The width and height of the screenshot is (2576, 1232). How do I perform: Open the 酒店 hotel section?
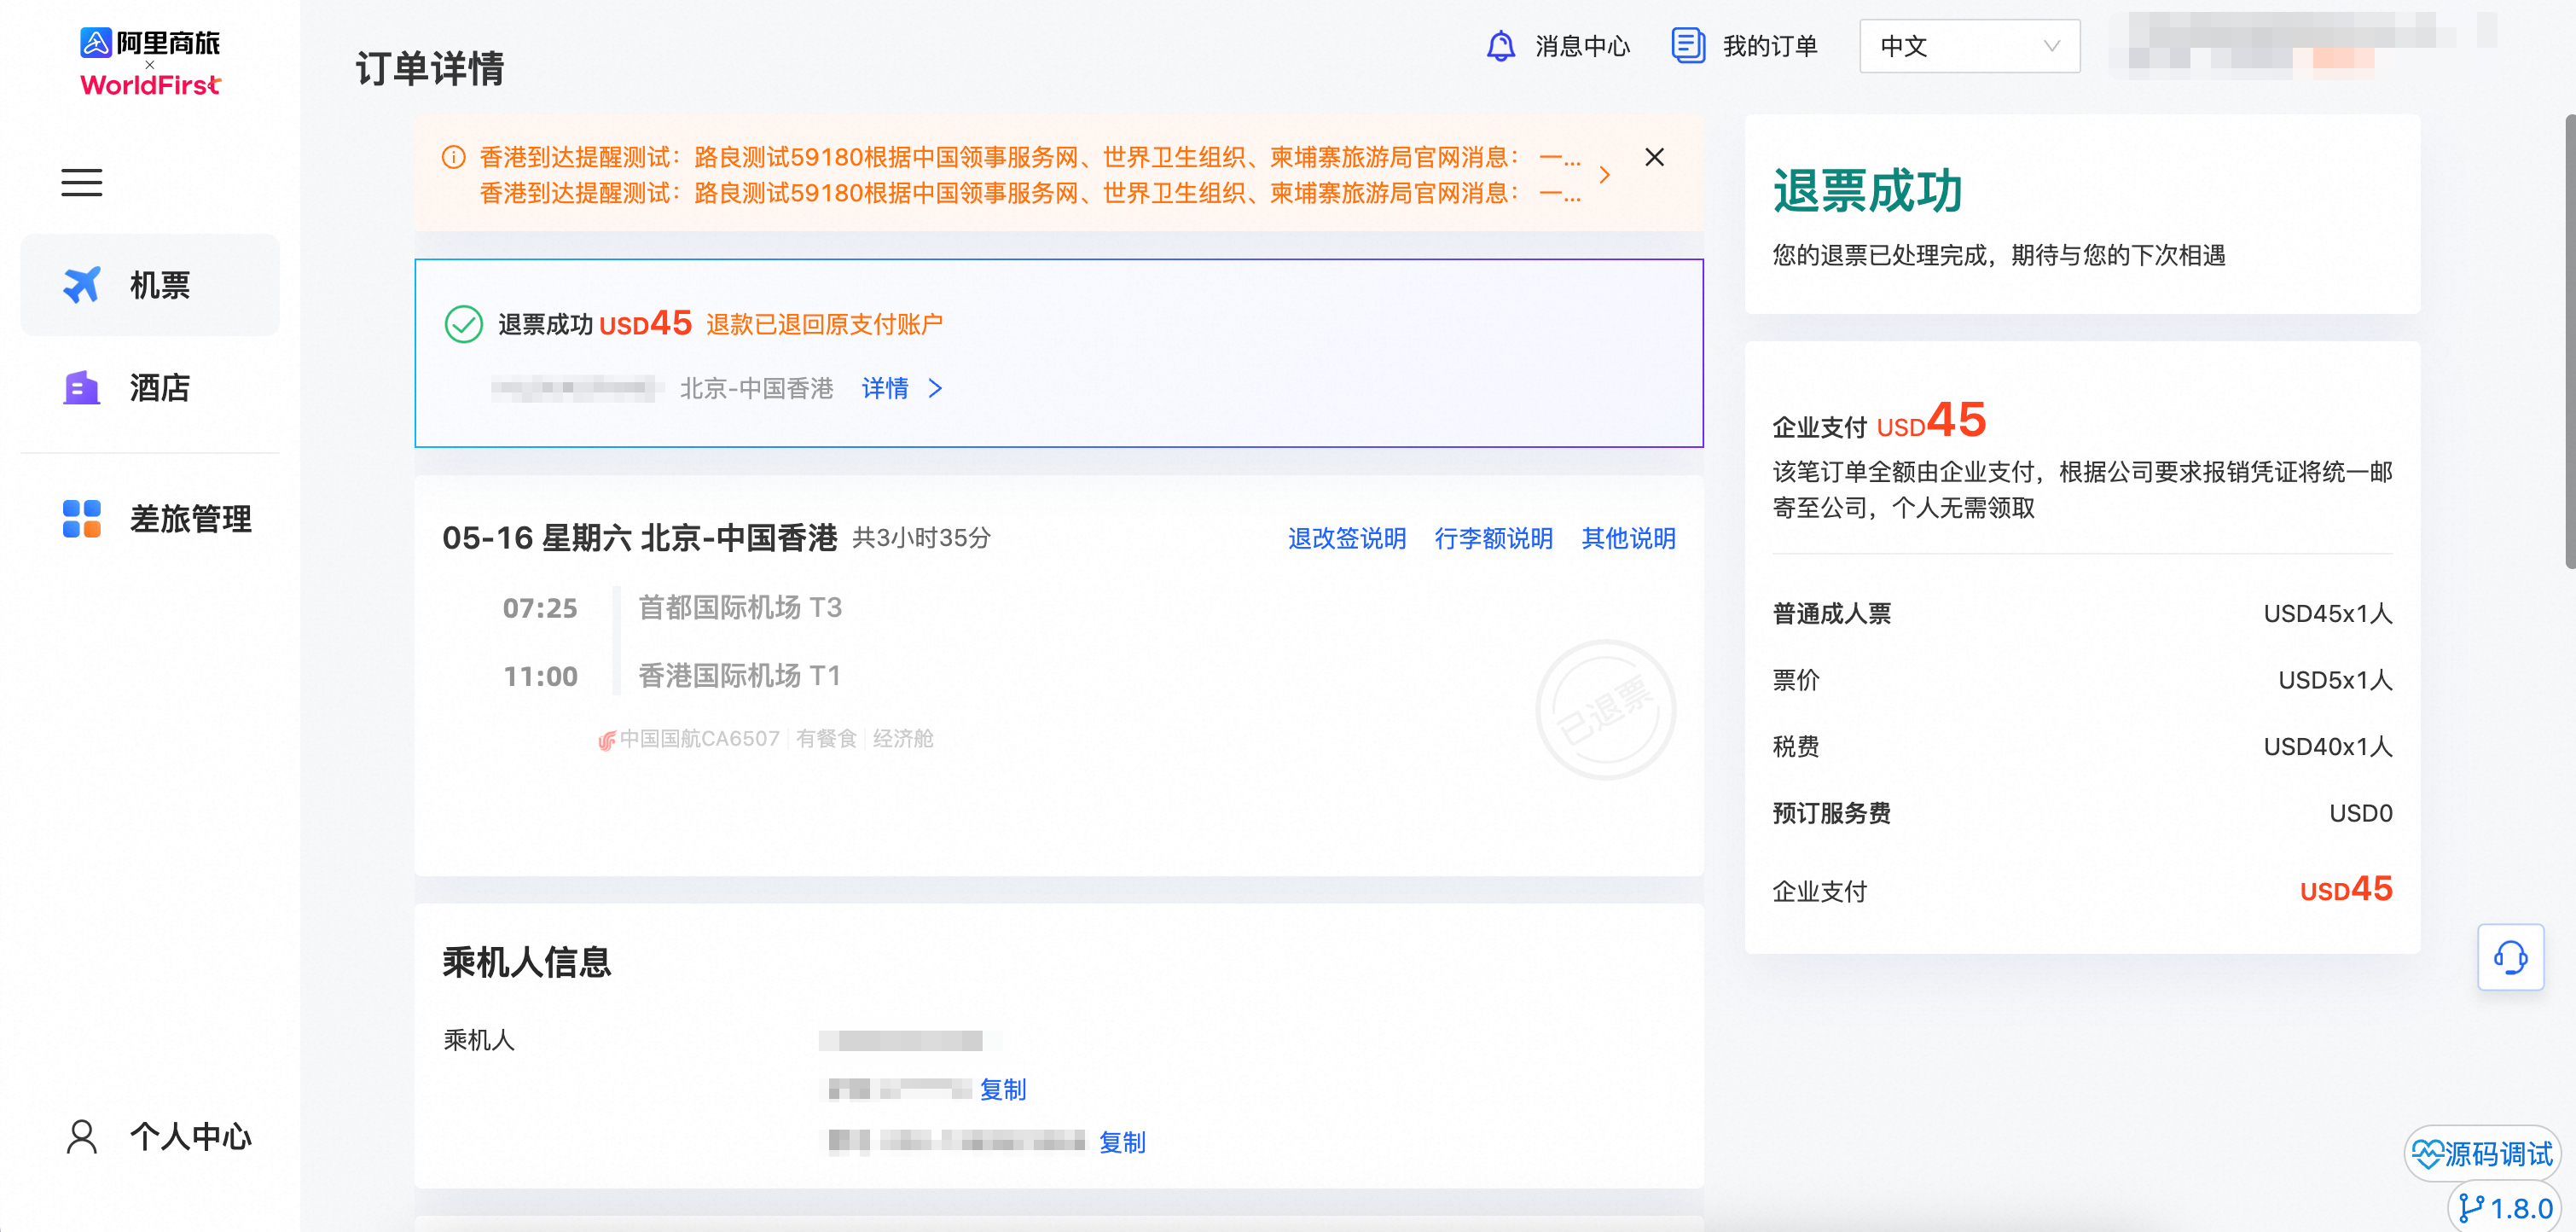[150, 387]
